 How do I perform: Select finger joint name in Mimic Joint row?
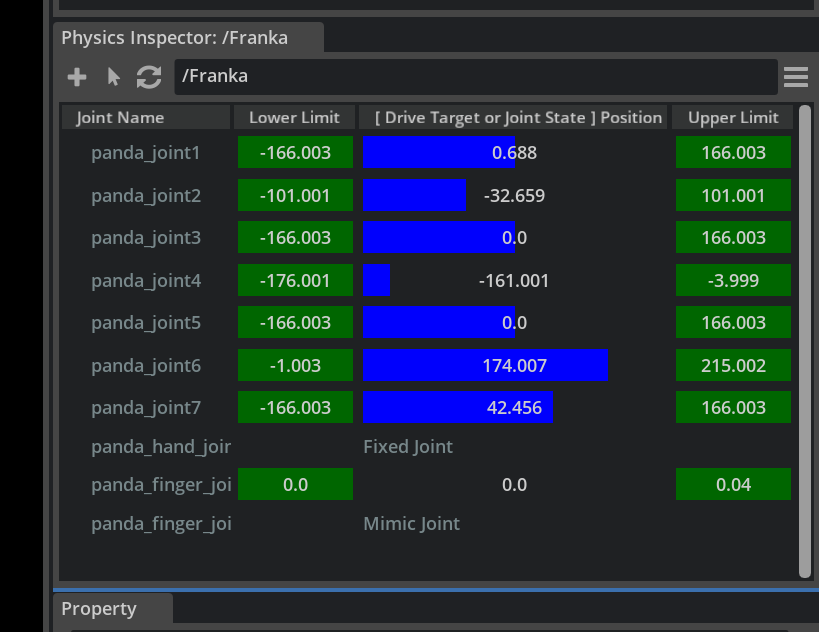[161, 524]
